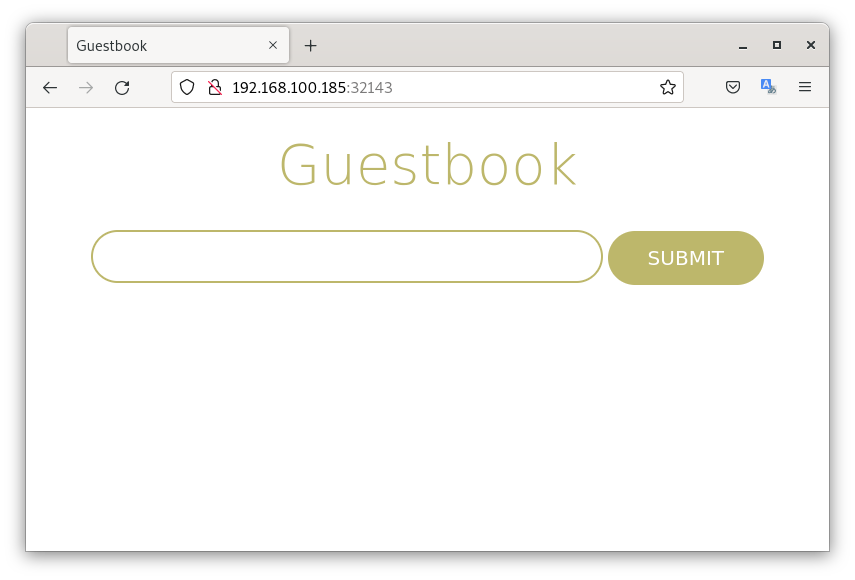Screen dimensions: 855x580
Task: Click the forward navigation arrow
Action: [86, 88]
